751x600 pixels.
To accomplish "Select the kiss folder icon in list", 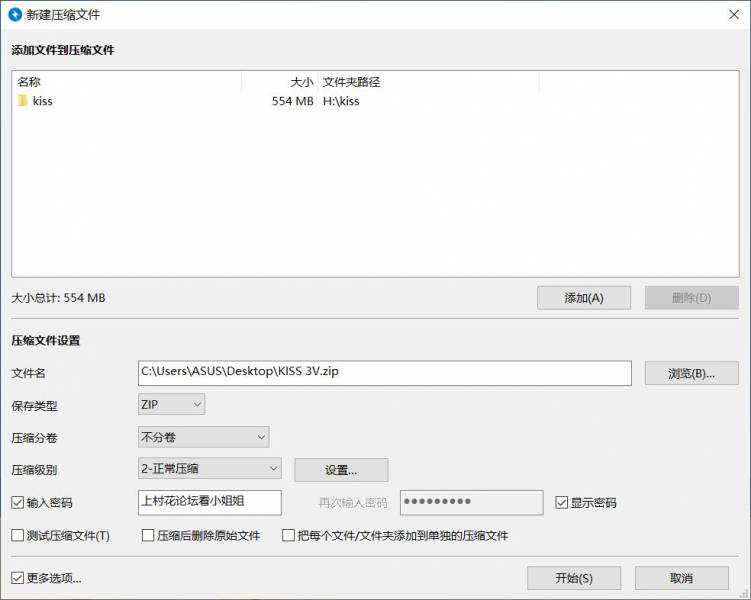I will pyautogui.click(x=23, y=101).
